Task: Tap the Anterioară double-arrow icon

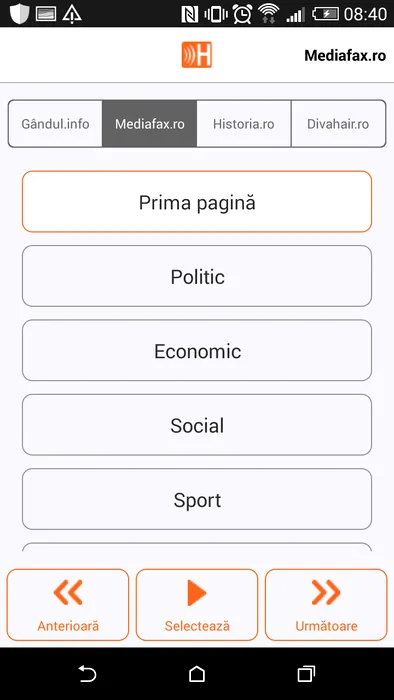Action: click(68, 593)
